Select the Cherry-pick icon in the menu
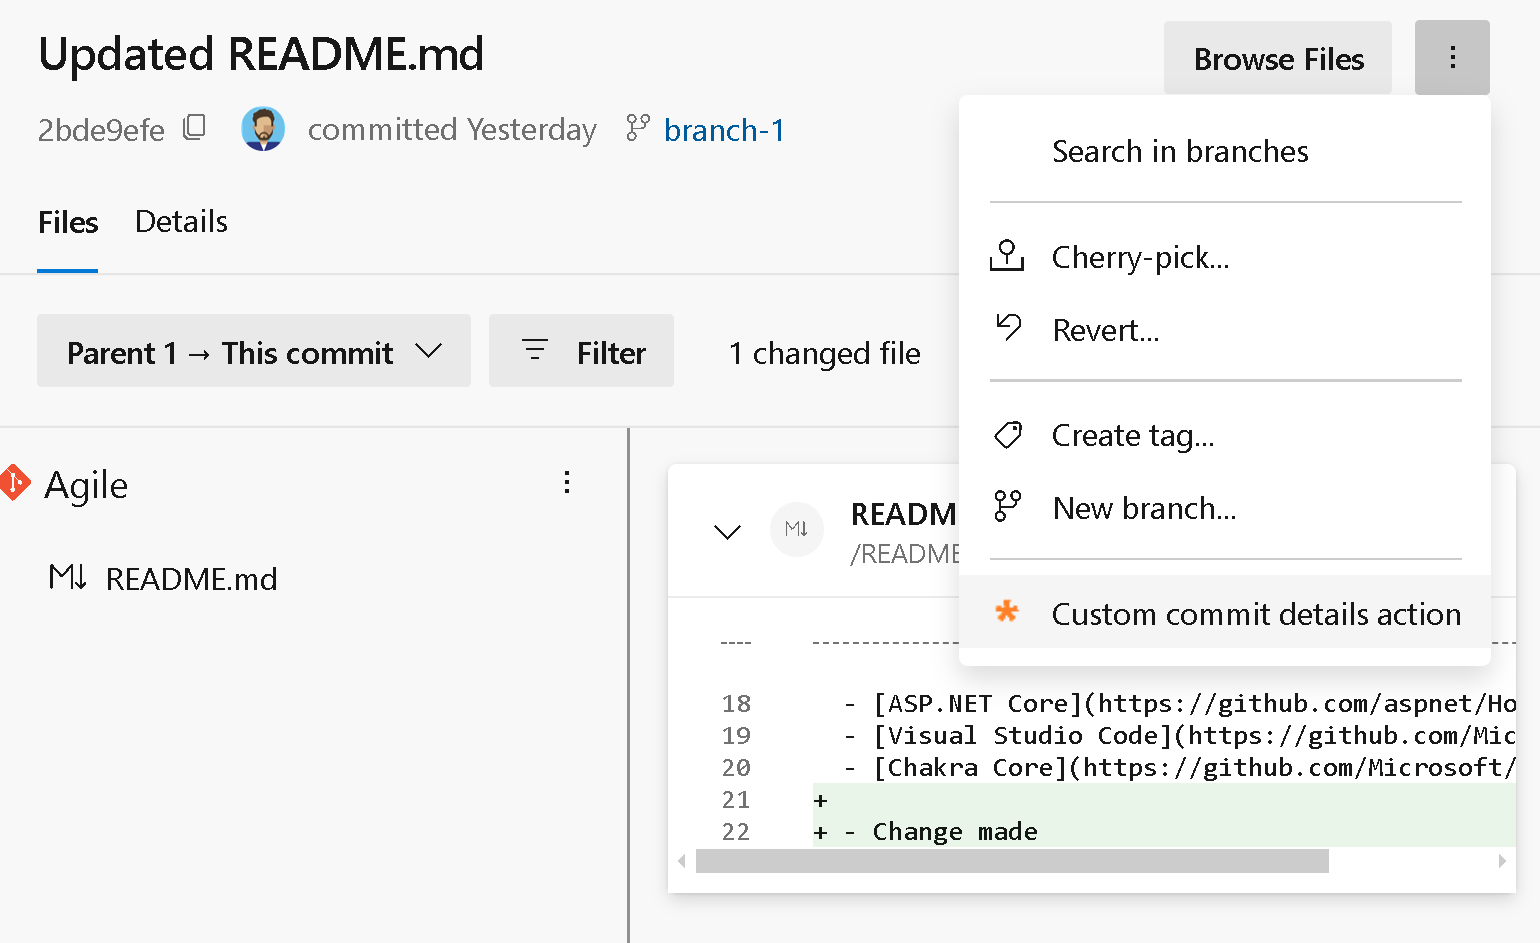1540x943 pixels. pyautogui.click(x=1007, y=256)
